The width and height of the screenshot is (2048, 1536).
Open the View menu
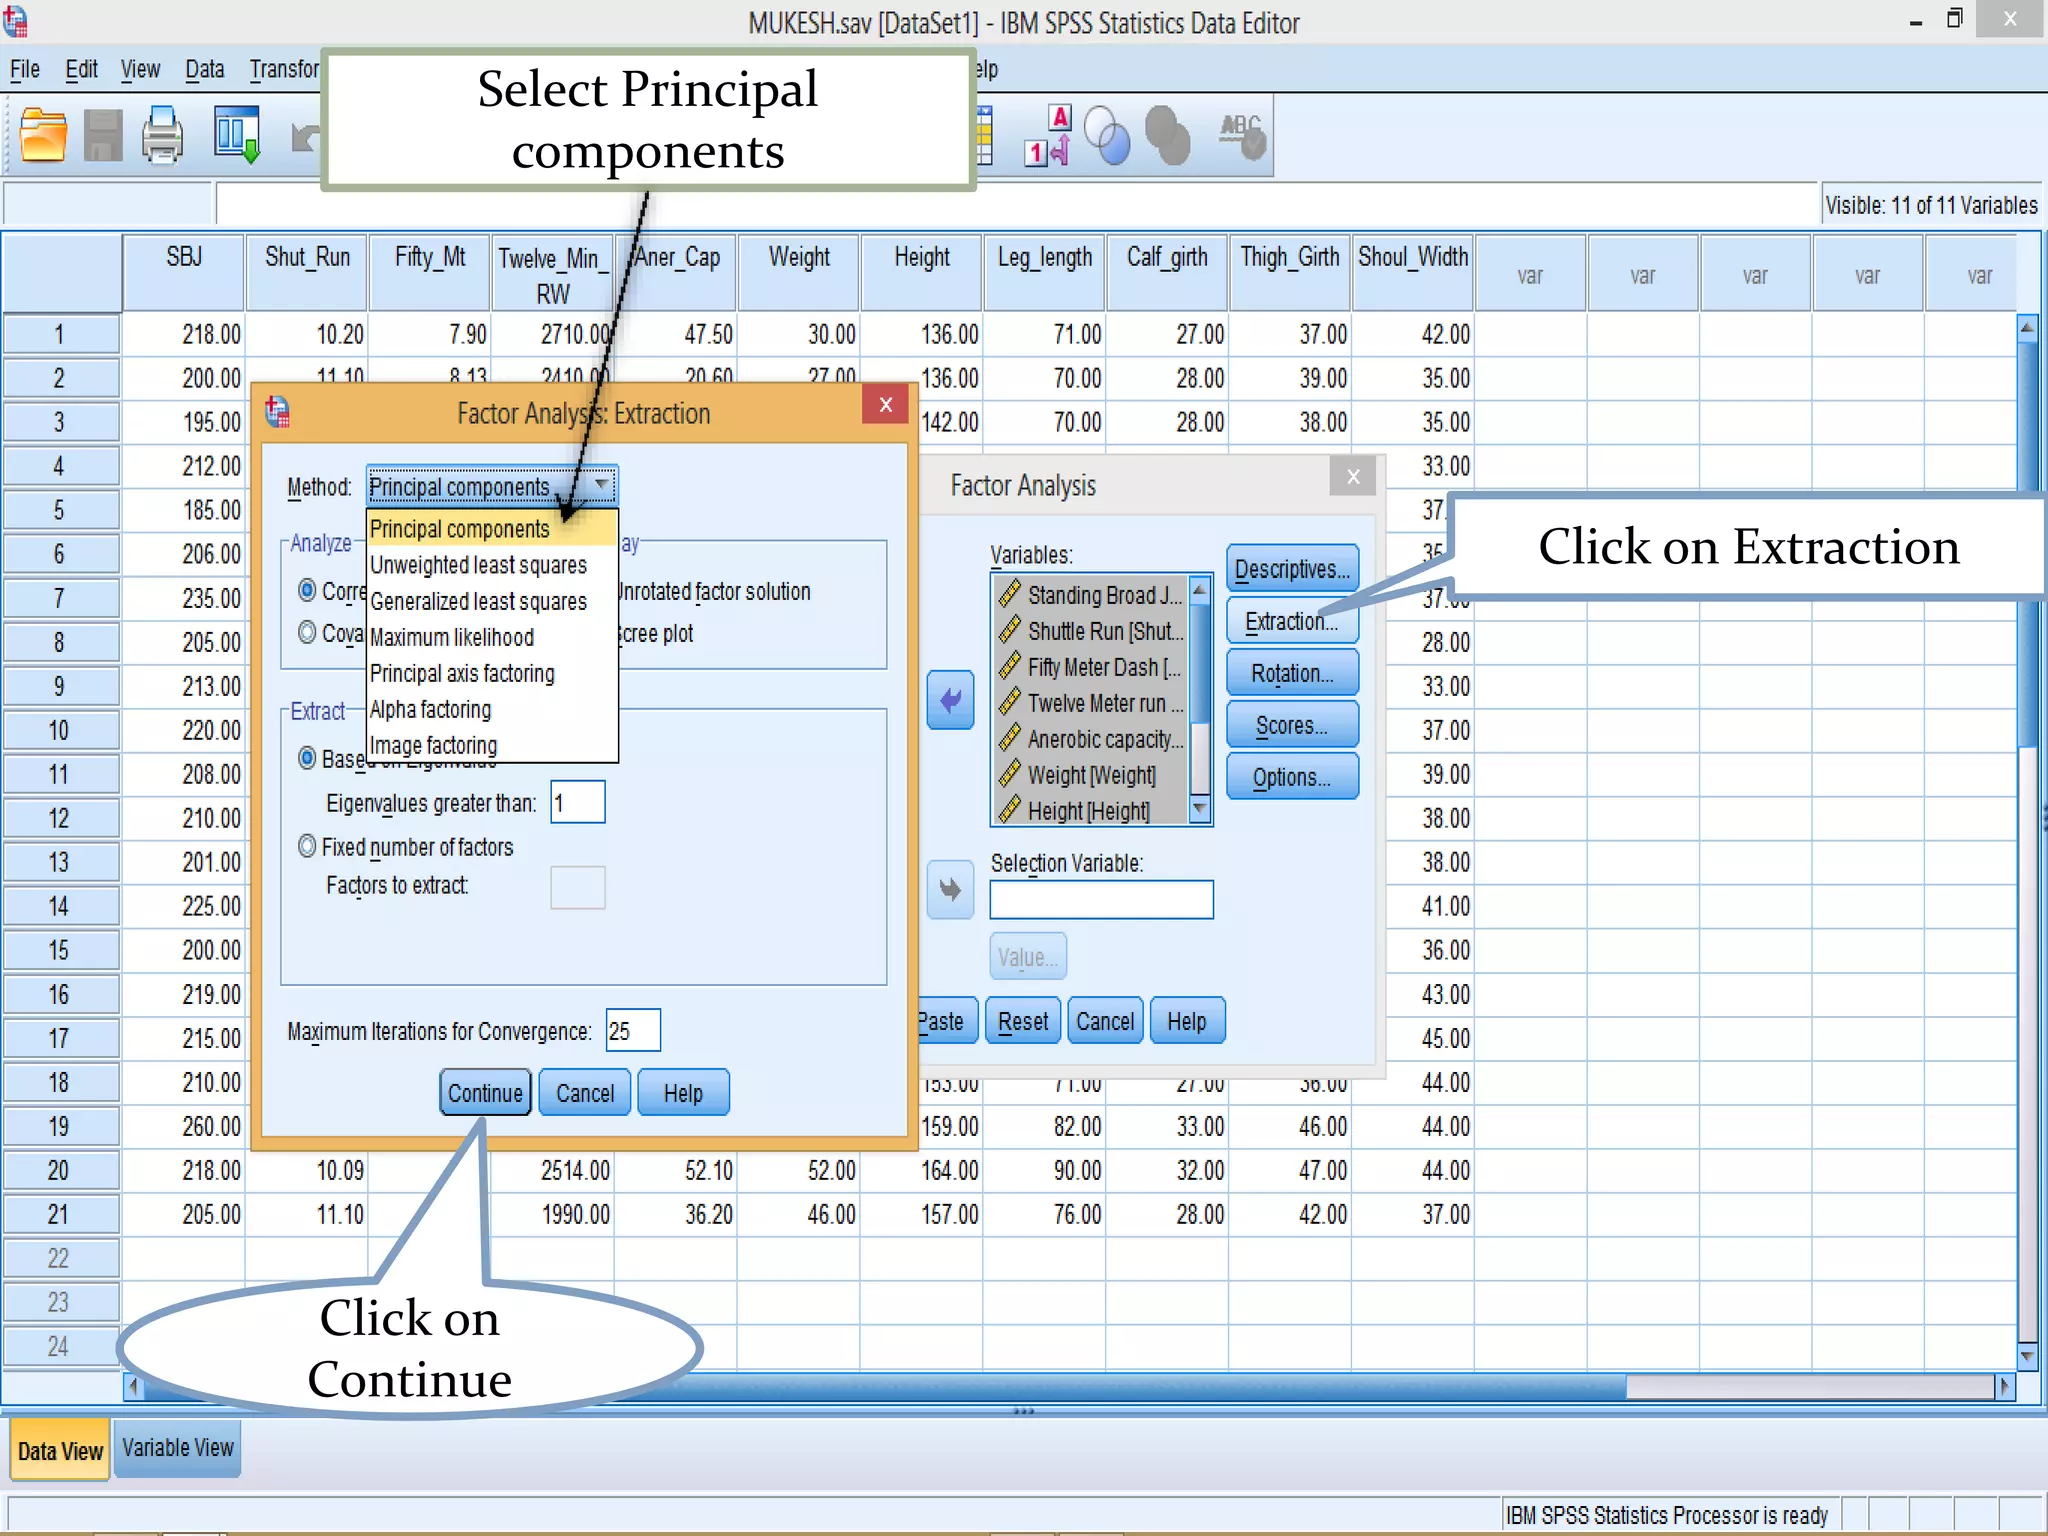140,69
